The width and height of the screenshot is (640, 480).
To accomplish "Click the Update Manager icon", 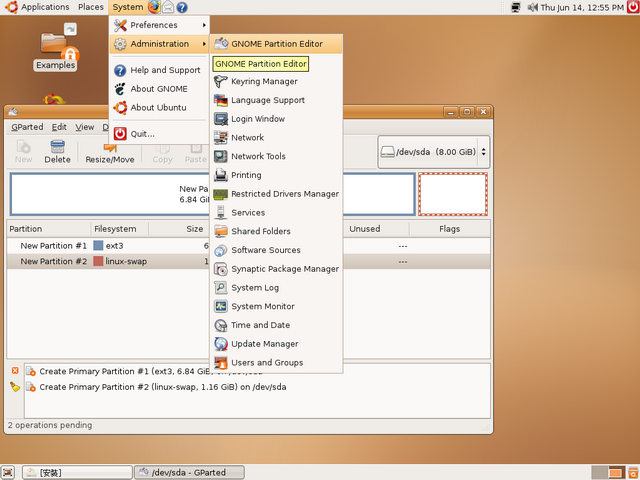I will 221,344.
